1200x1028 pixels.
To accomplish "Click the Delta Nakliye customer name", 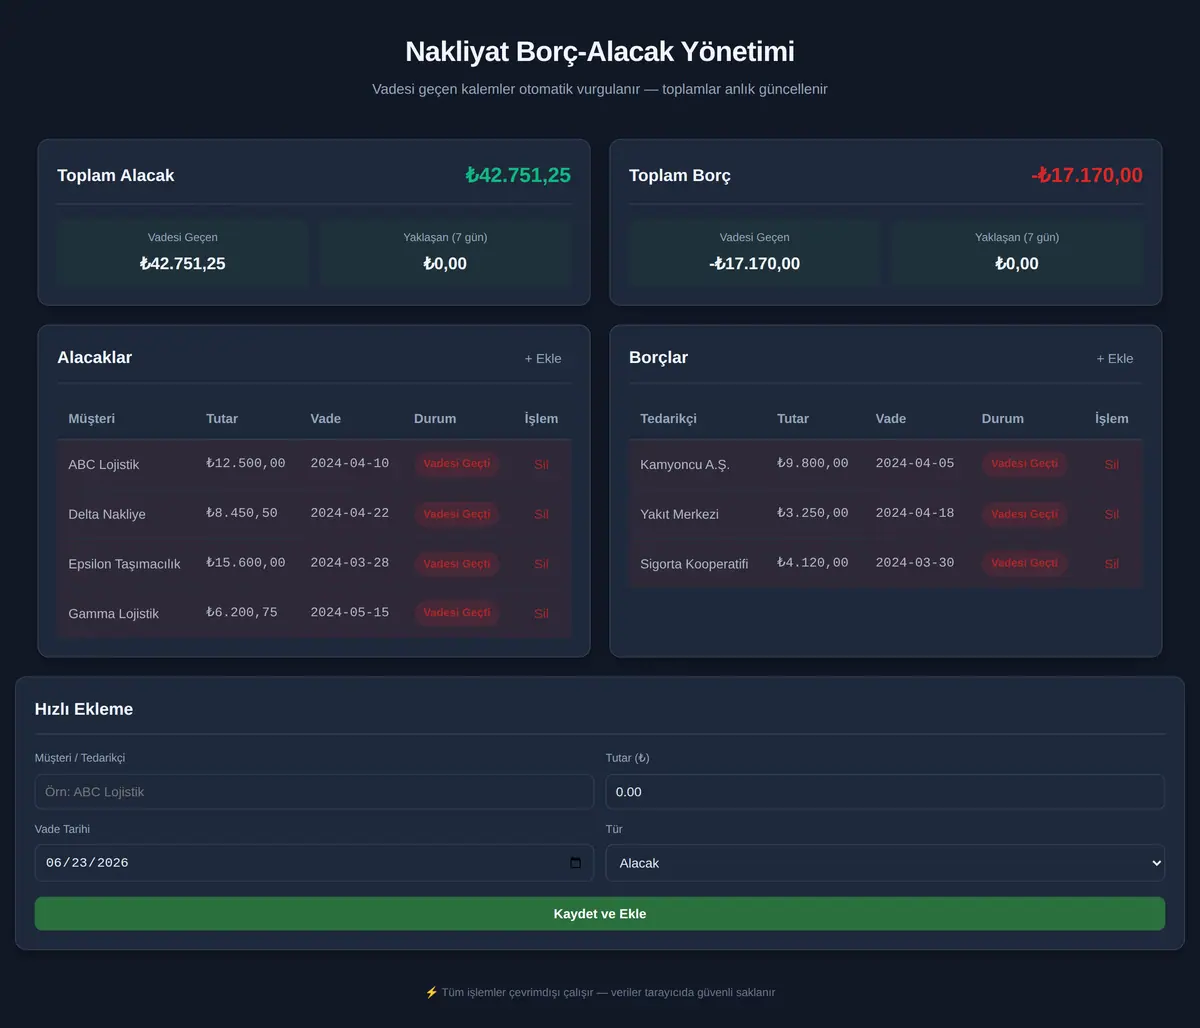I will (x=107, y=514).
